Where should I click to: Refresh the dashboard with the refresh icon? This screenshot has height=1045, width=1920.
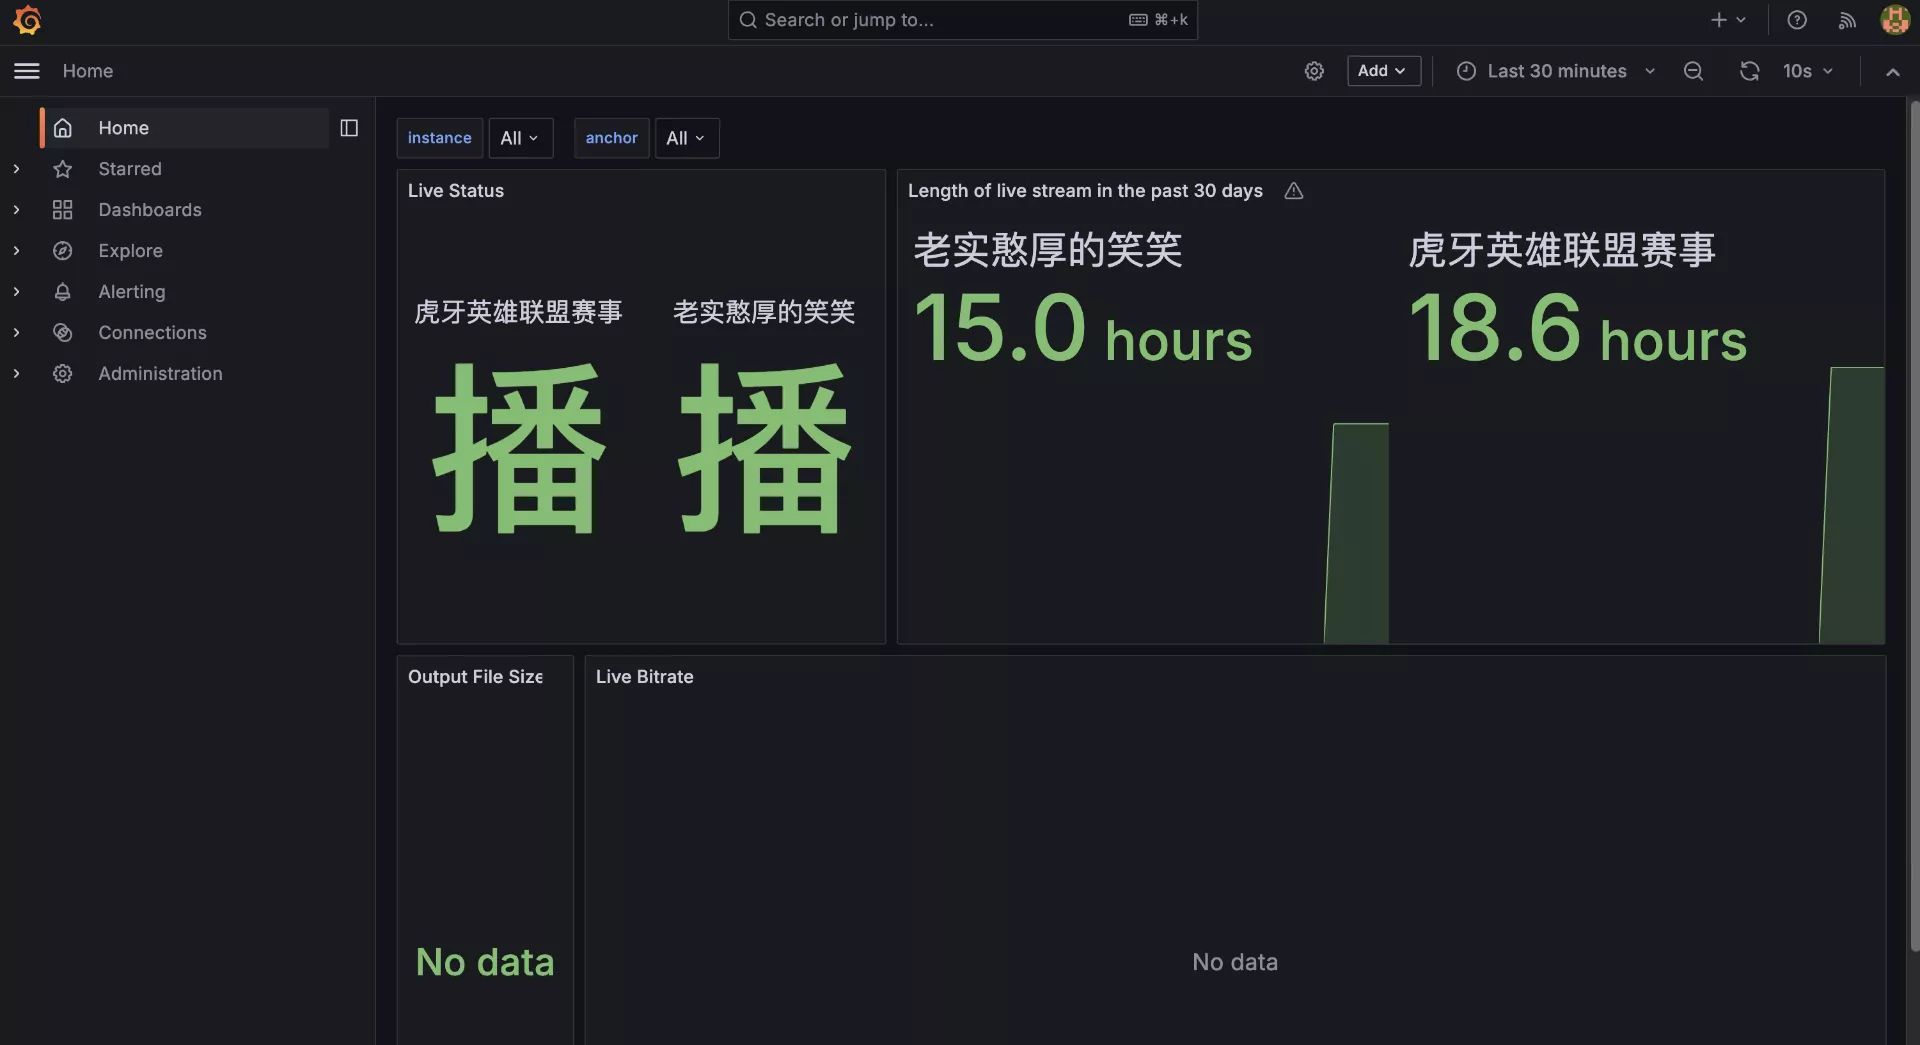point(1749,71)
